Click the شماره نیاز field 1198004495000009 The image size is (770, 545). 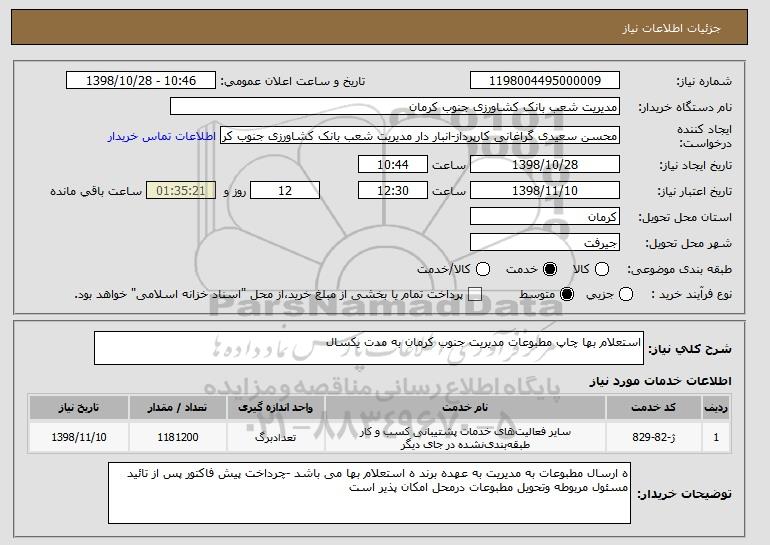click(545, 81)
